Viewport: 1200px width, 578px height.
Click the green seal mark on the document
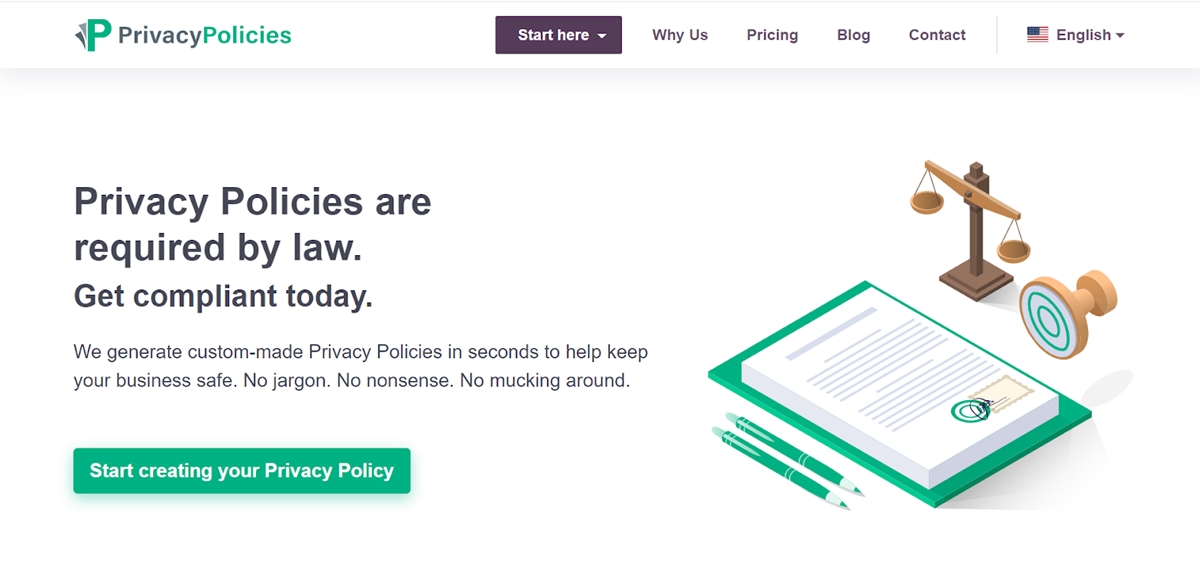click(969, 409)
